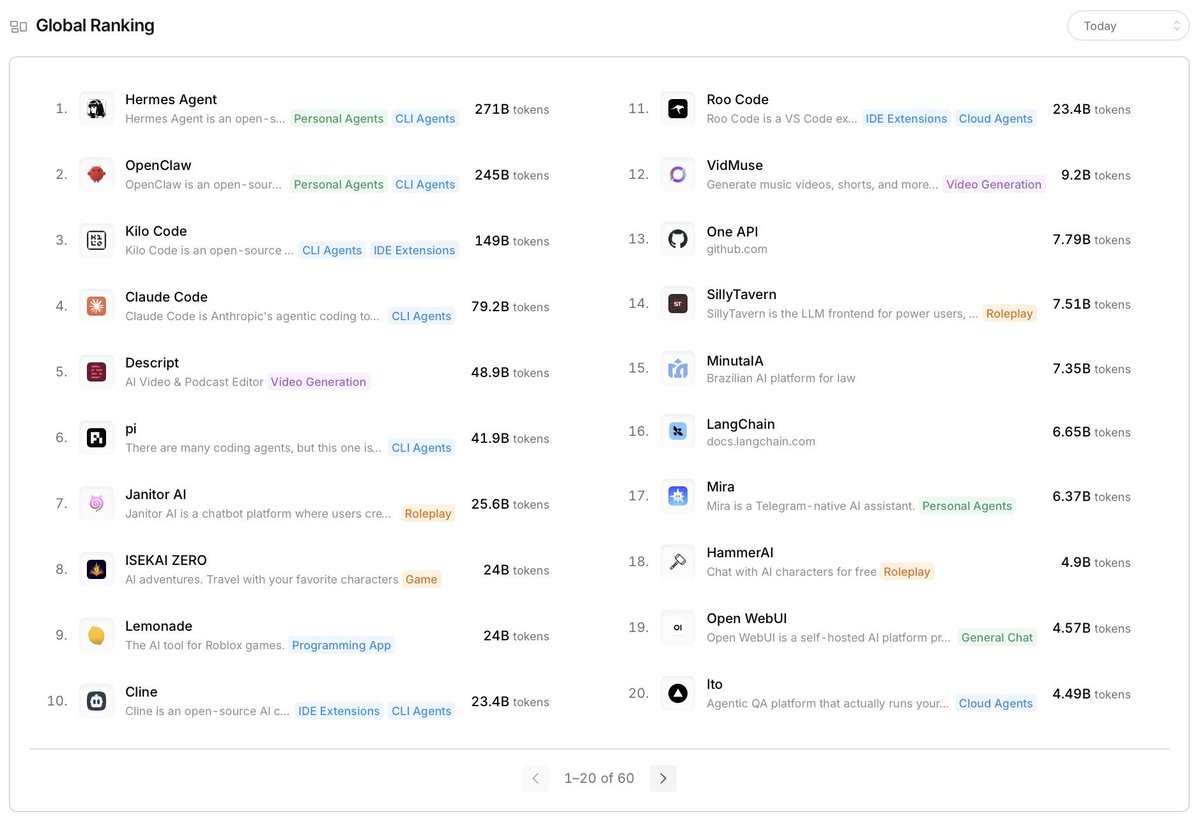The image size is (1200, 818).
Task: Select Personal Agents tag on Hermes Agent
Action: (338, 118)
